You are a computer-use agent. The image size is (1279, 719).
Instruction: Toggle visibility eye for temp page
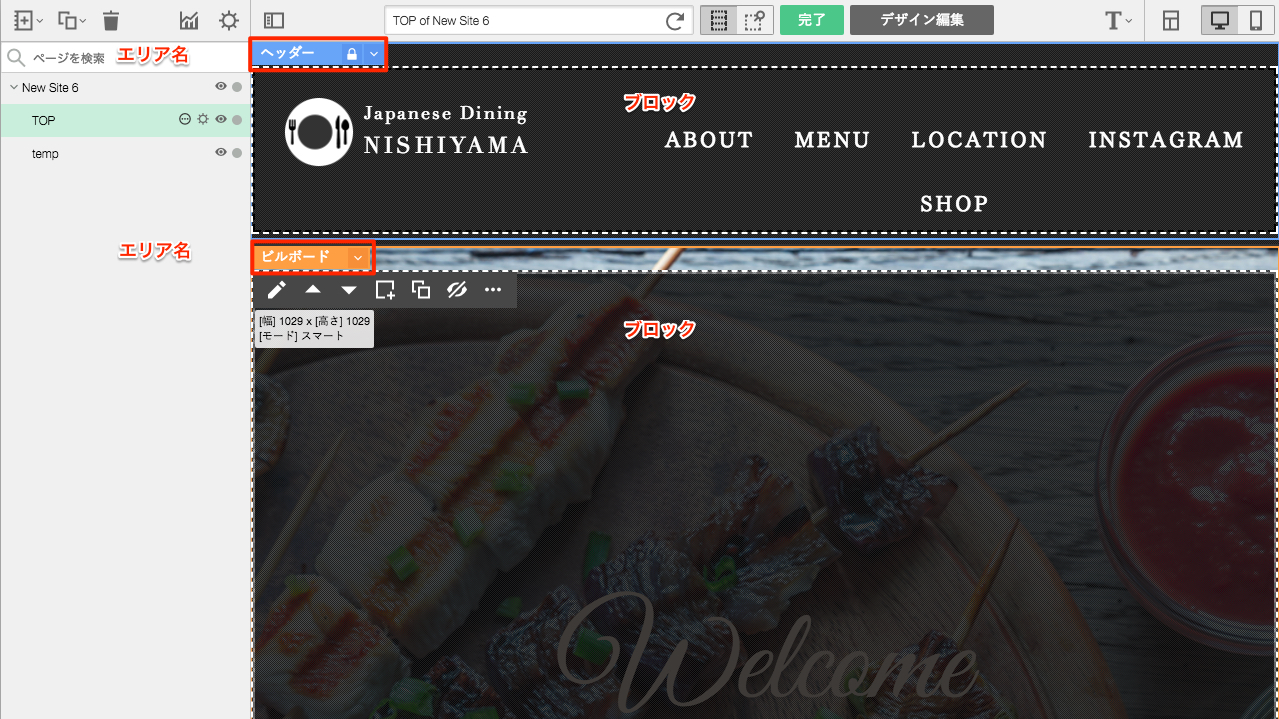coord(221,153)
